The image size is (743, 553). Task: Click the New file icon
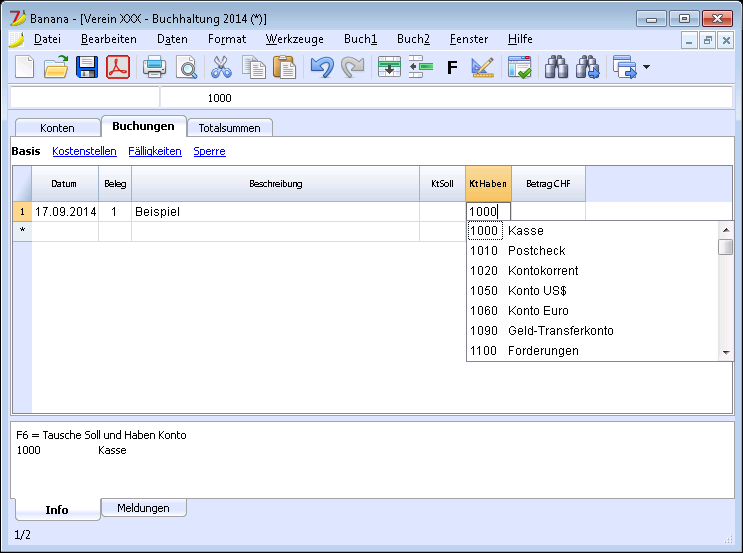tap(25, 67)
